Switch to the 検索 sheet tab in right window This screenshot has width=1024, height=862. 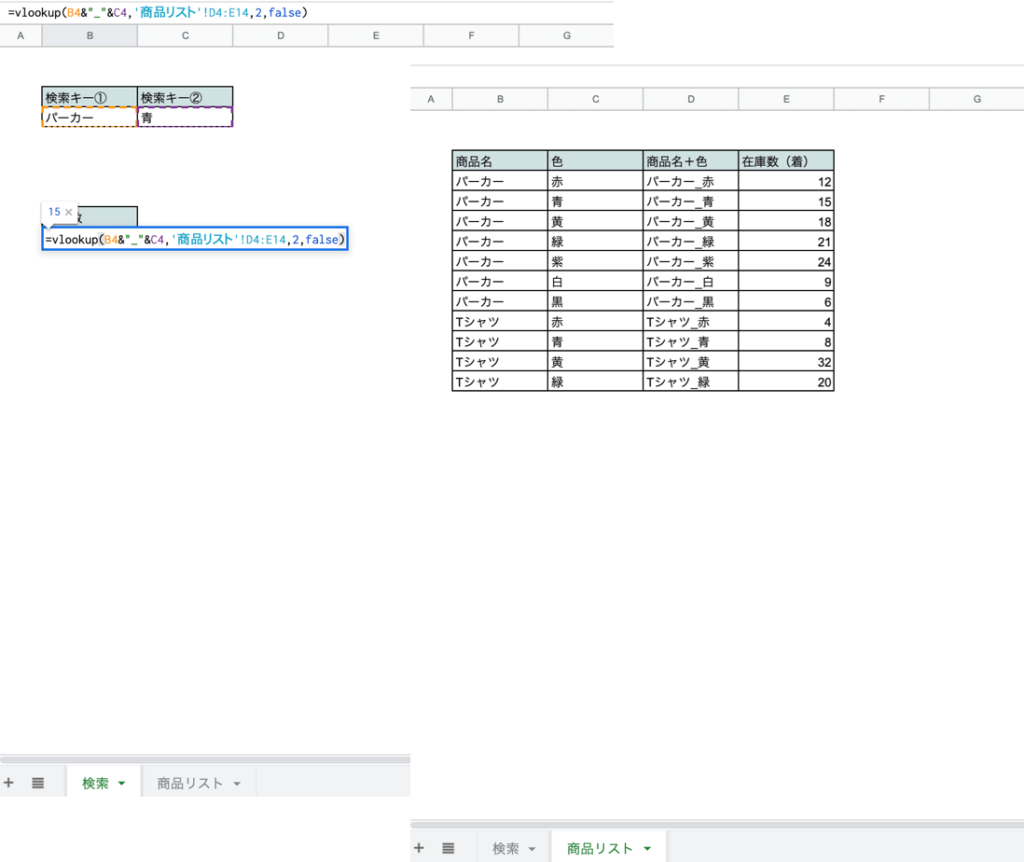coord(505,848)
